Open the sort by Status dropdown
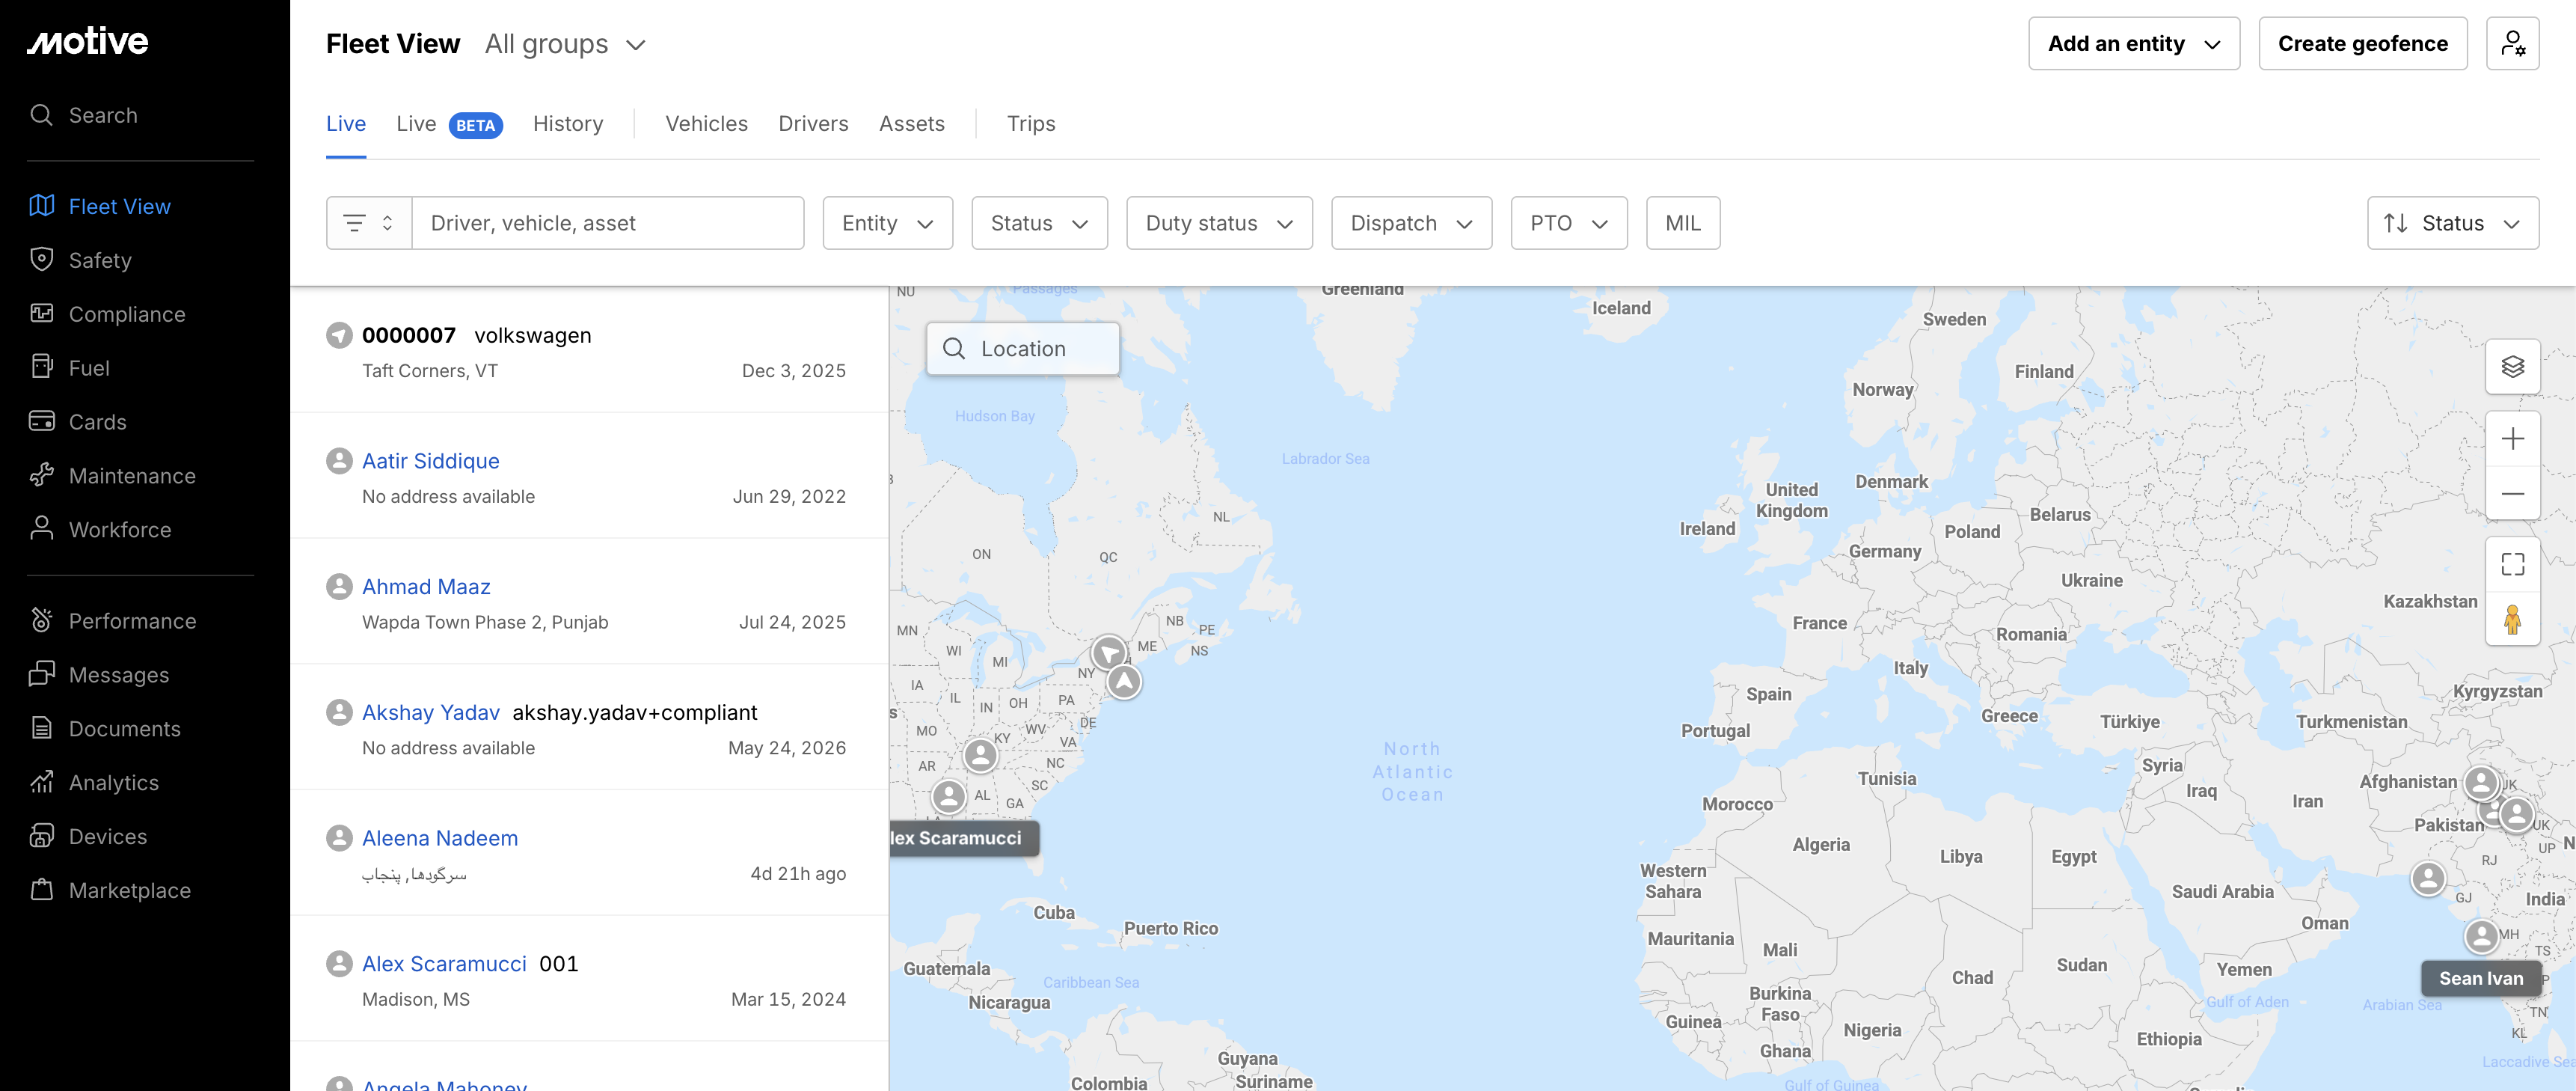Viewport: 2576px width, 1091px height. (x=2452, y=223)
